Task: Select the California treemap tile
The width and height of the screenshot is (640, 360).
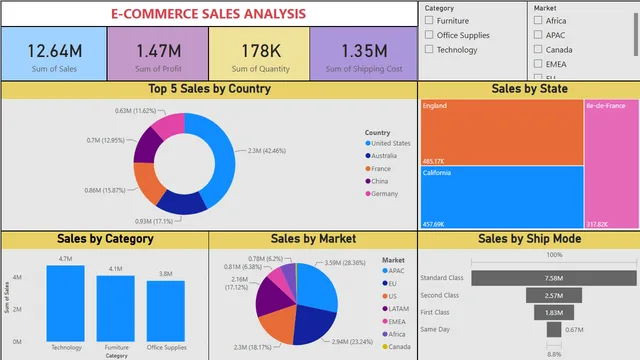Action: [x=502, y=197]
